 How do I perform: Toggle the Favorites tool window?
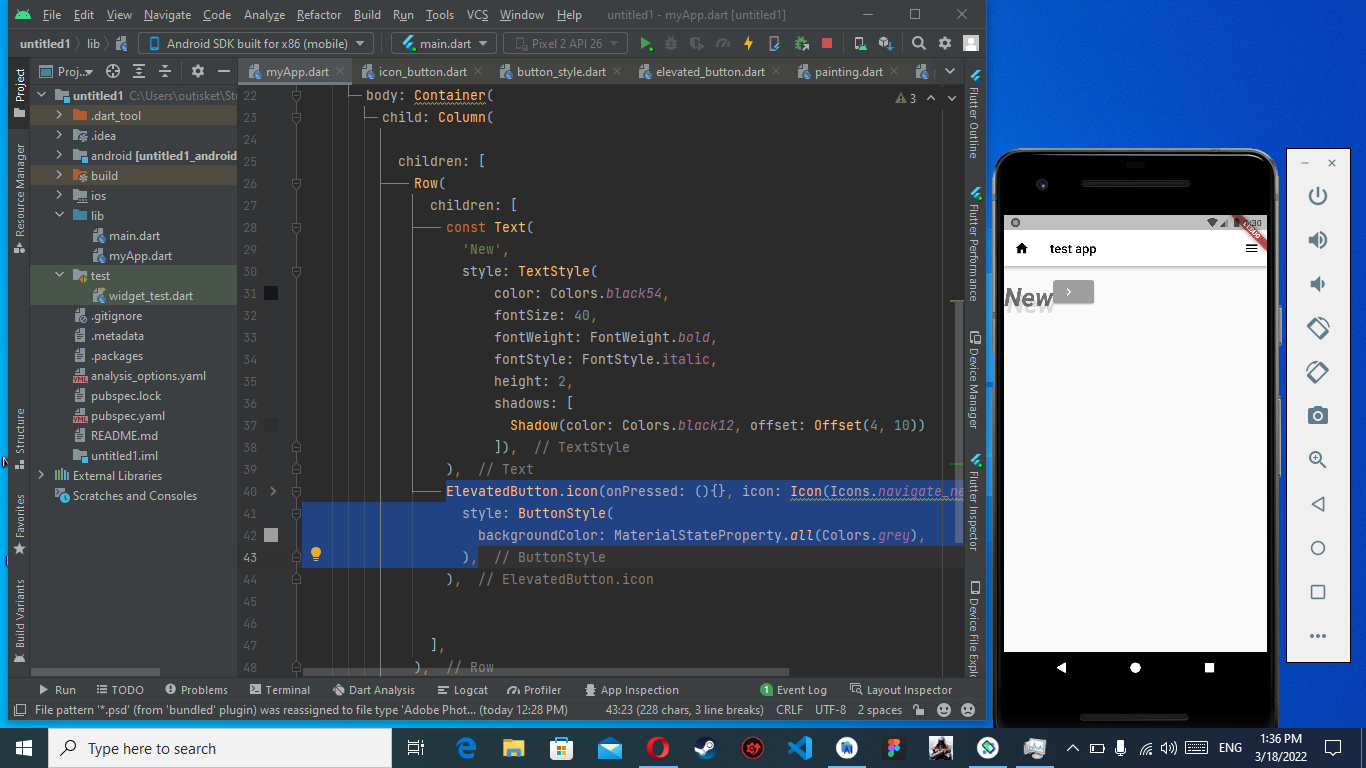pos(19,524)
